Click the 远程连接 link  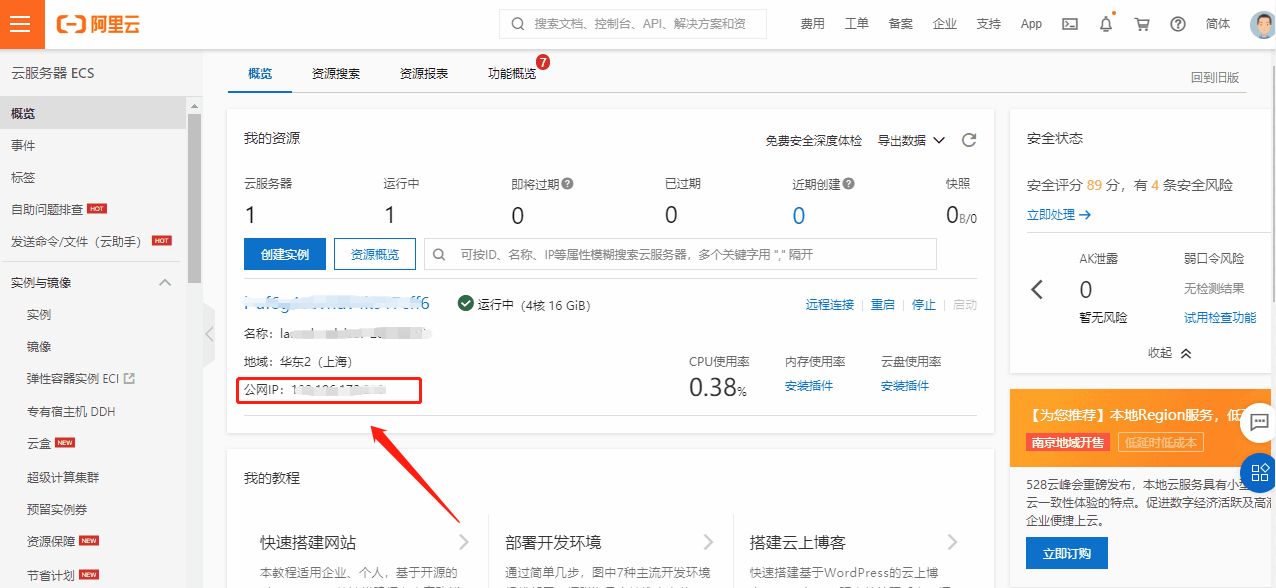tap(830, 305)
